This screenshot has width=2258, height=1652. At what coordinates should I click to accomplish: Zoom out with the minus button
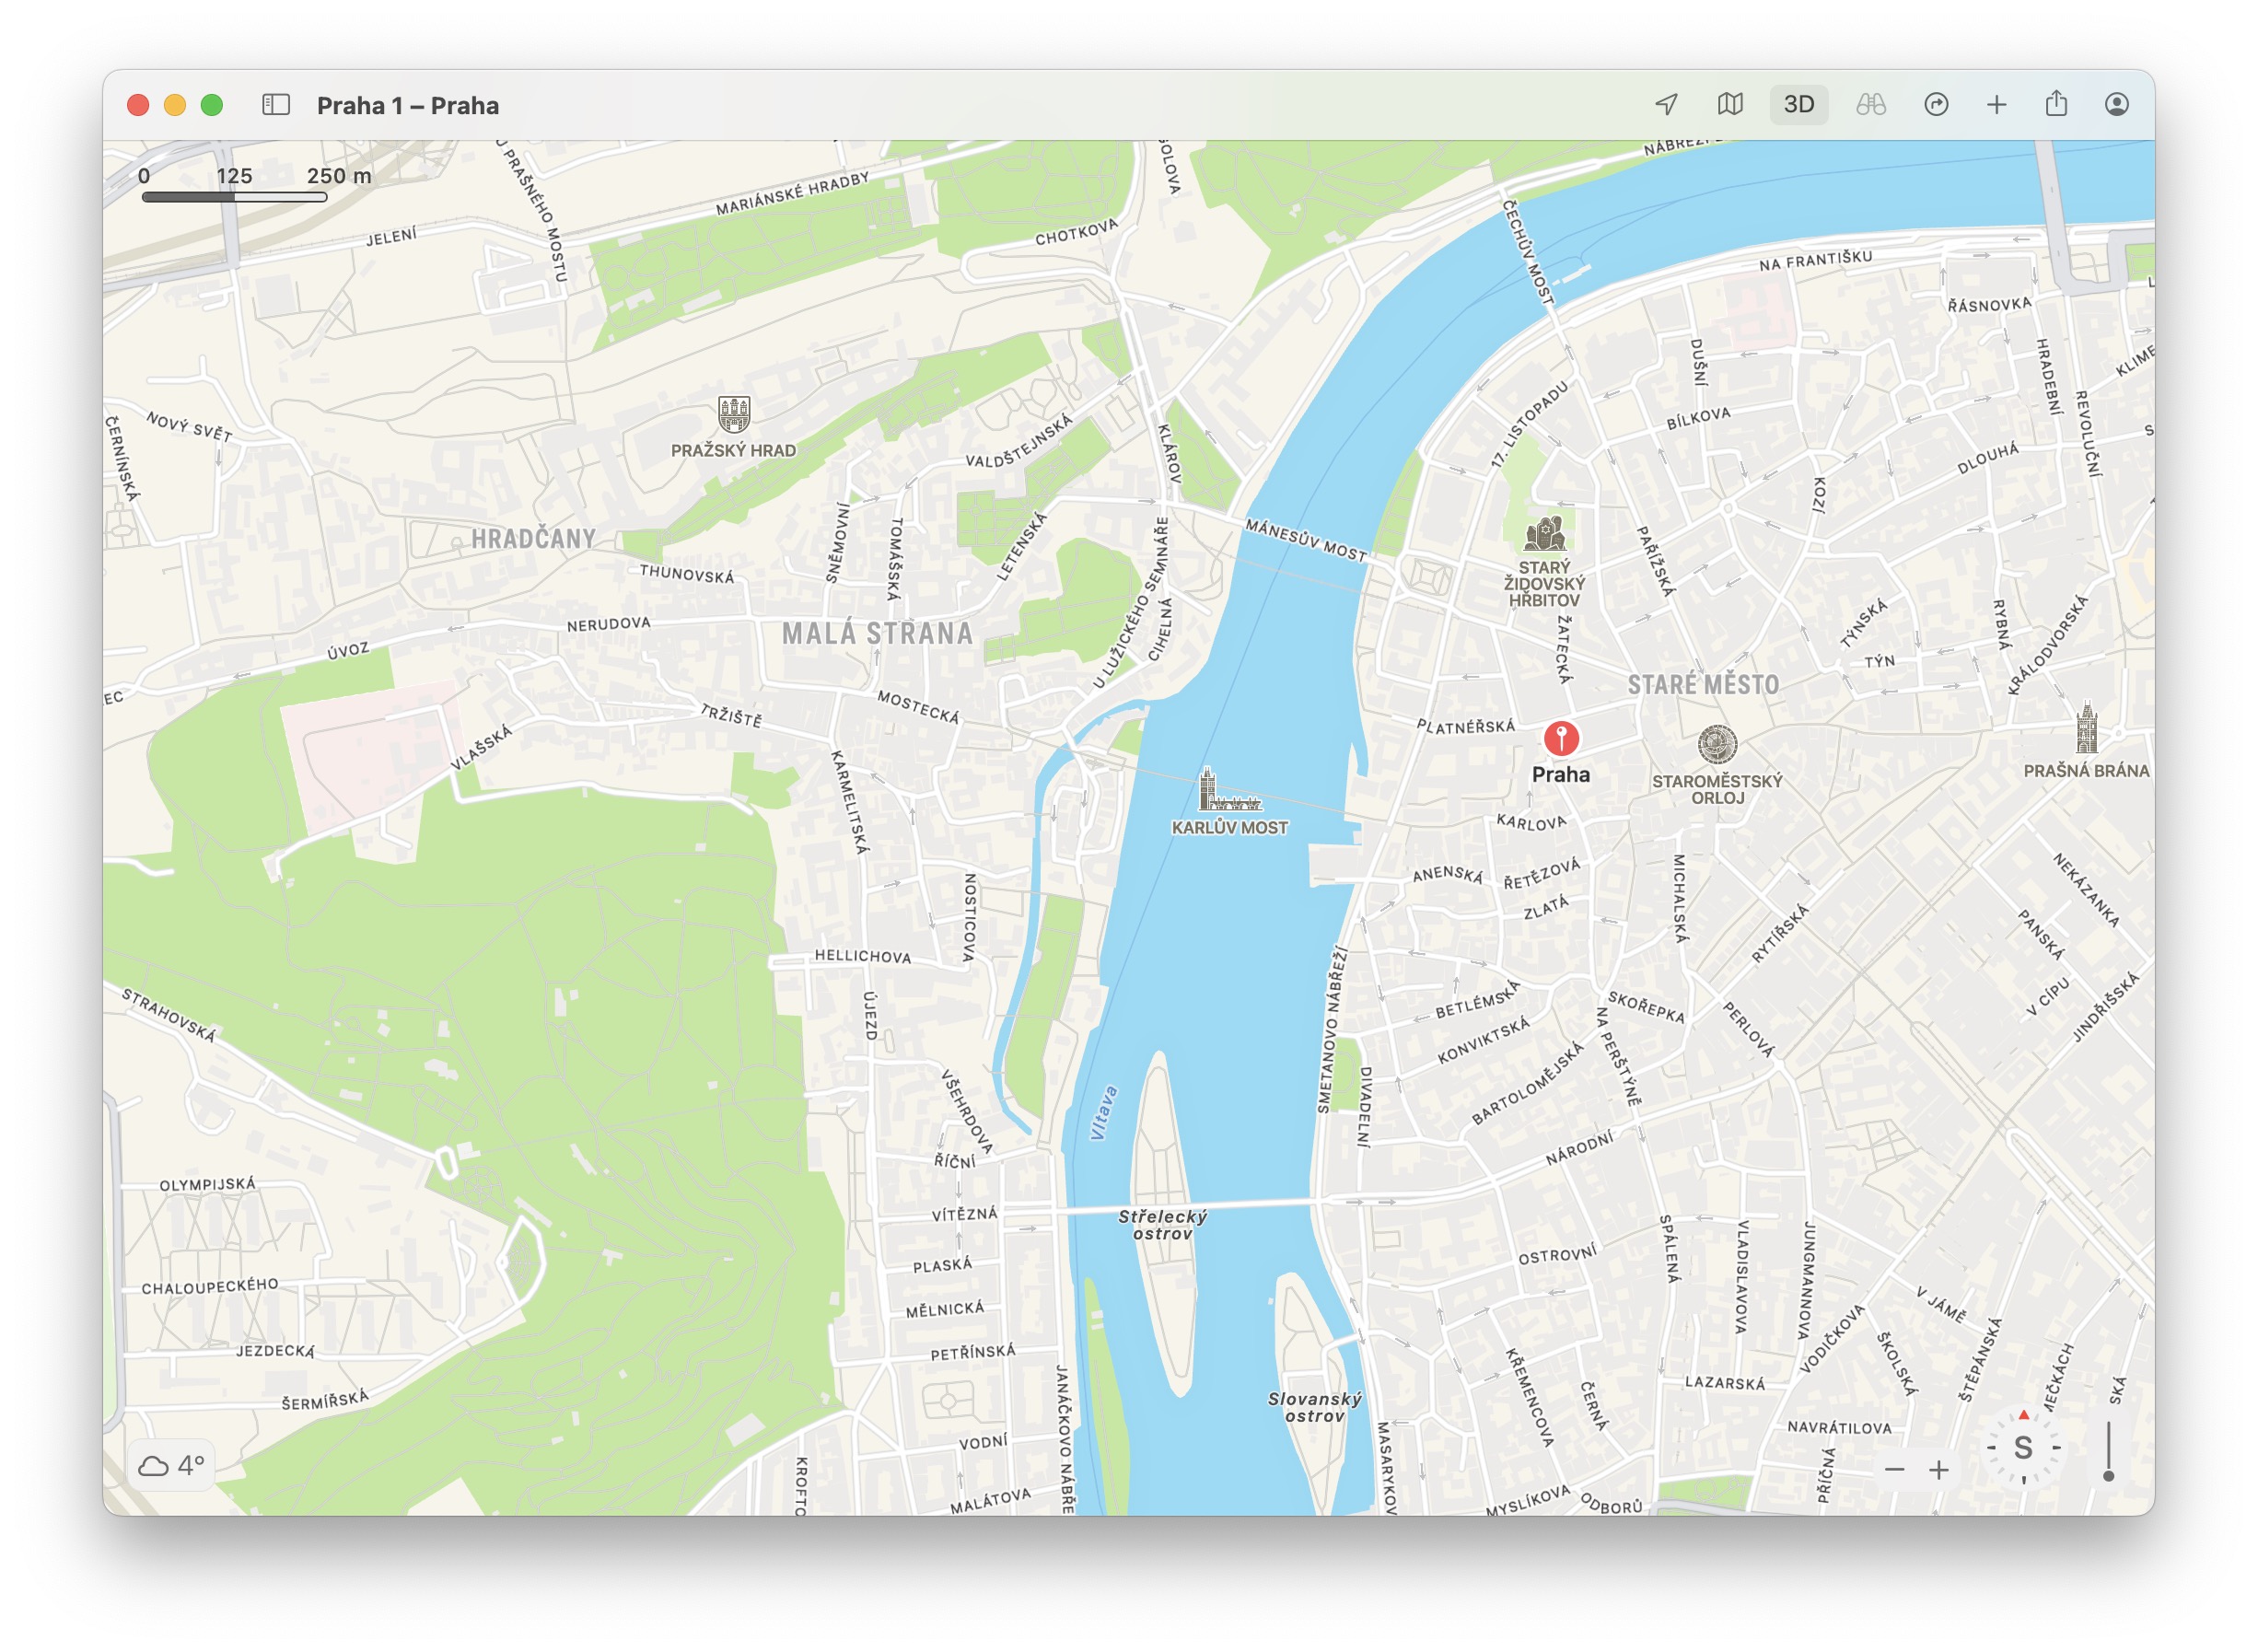pyautogui.click(x=1894, y=1469)
